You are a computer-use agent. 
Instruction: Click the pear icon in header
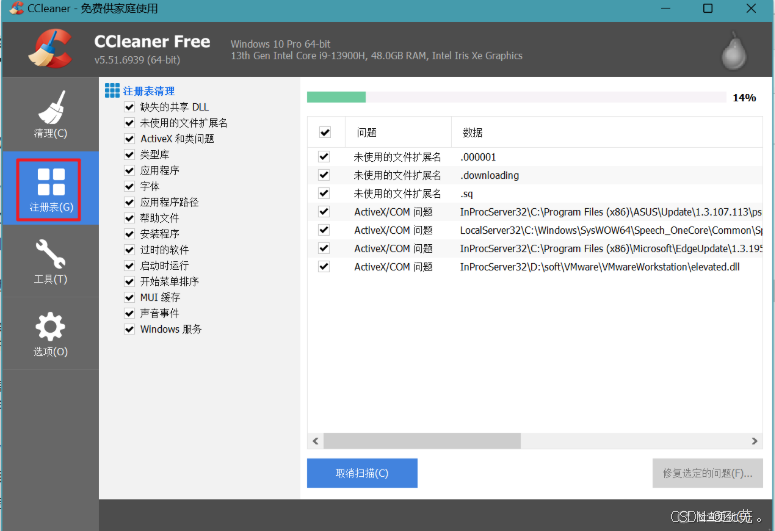(x=734, y=51)
